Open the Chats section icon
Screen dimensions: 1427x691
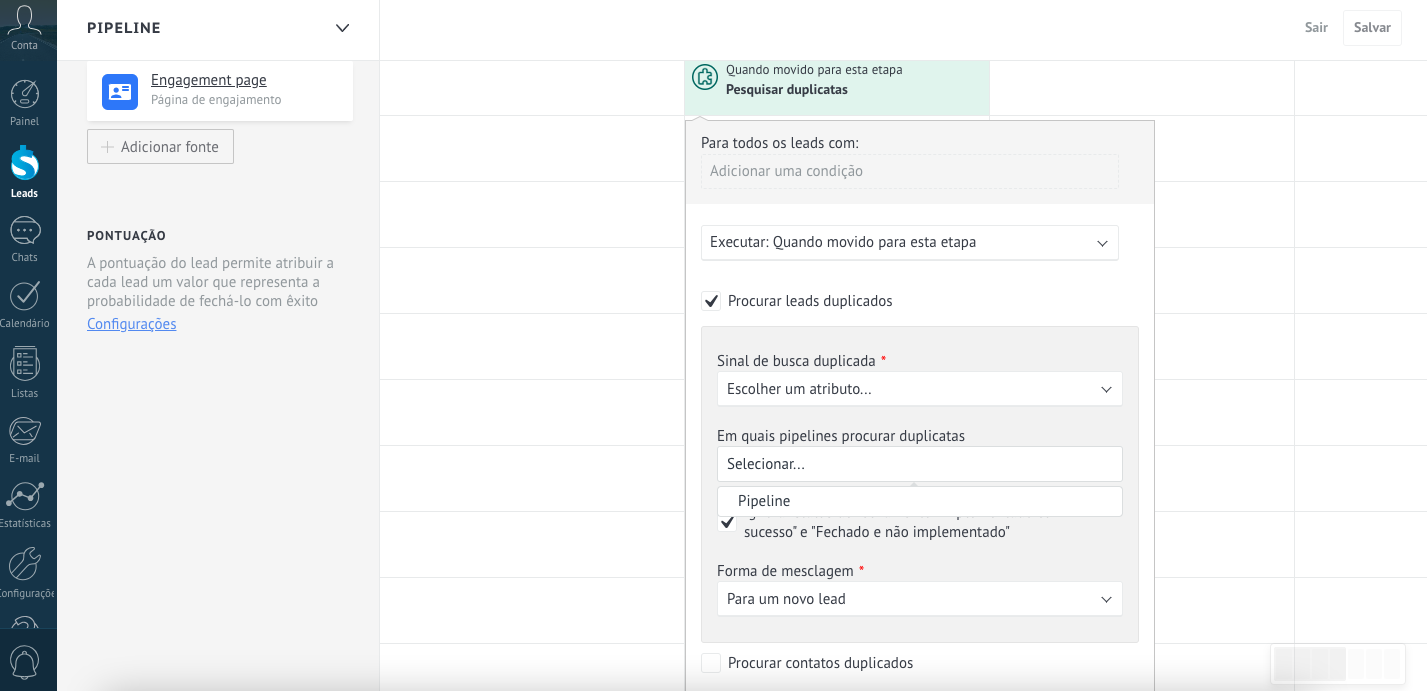pos(24,231)
